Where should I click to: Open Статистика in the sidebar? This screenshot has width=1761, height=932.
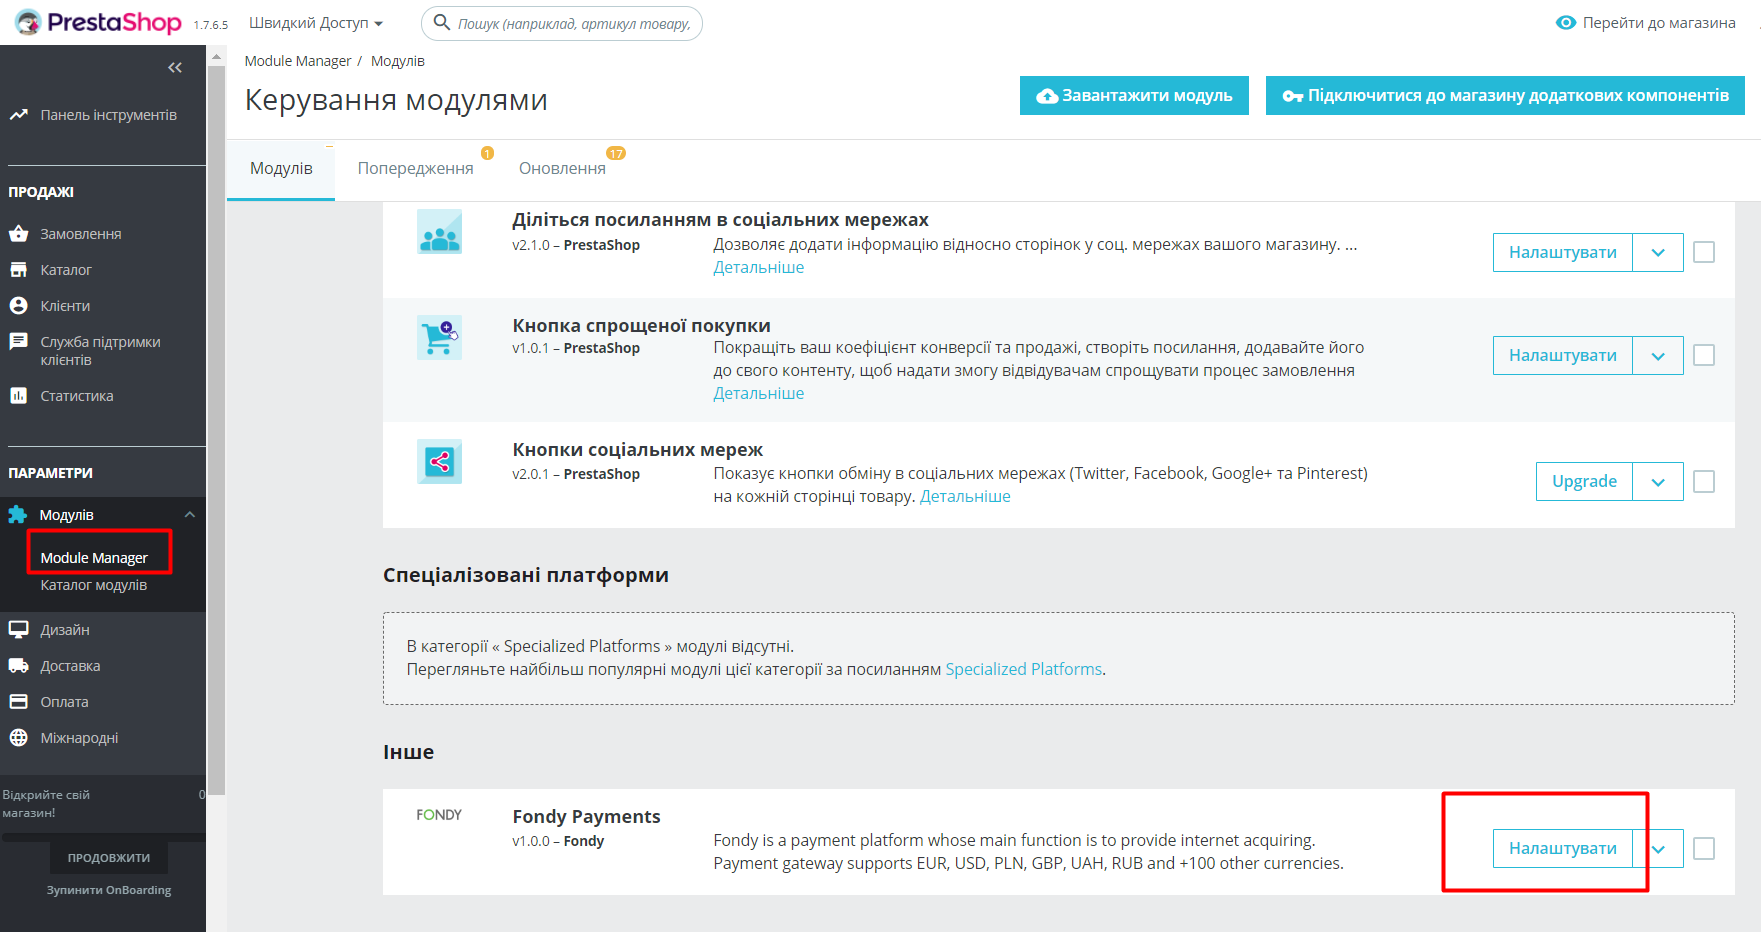[x=77, y=396]
